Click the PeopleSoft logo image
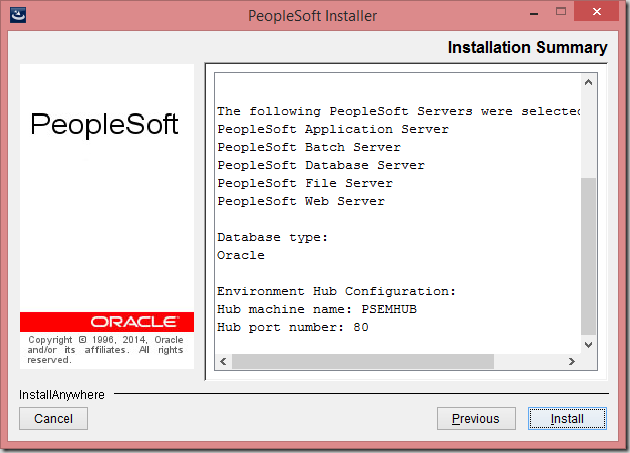This screenshot has width=630, height=453. (x=104, y=124)
